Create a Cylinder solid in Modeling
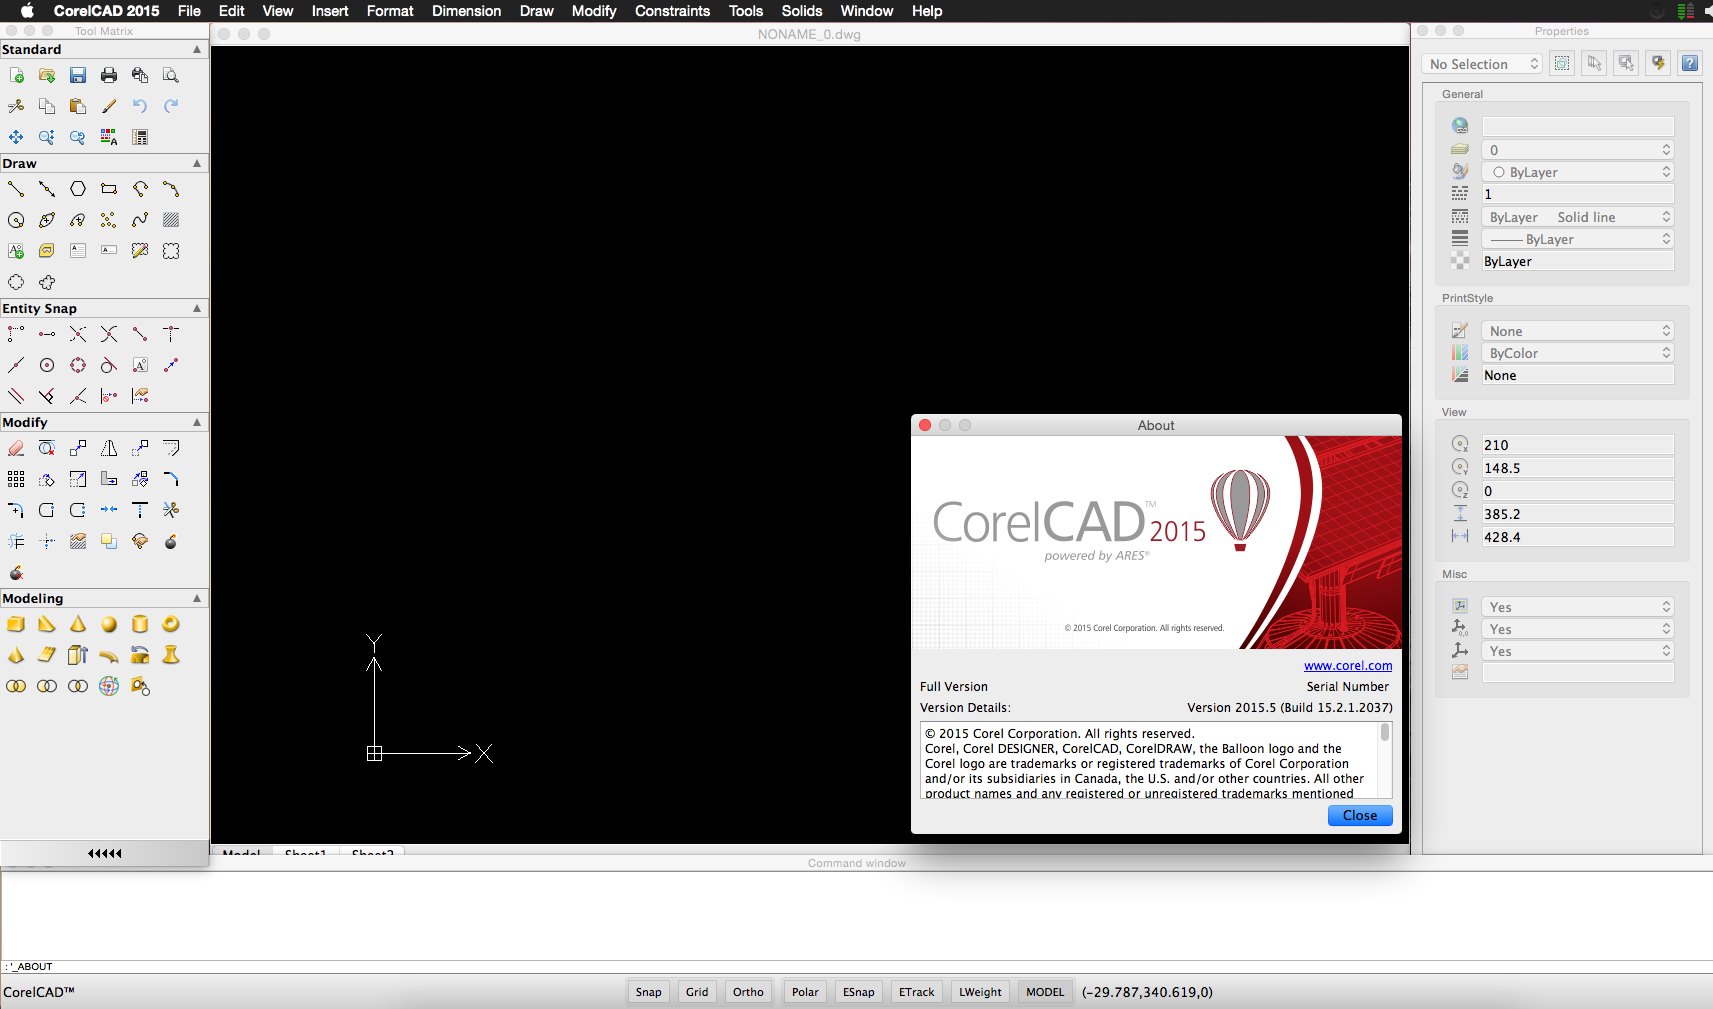 (x=140, y=624)
